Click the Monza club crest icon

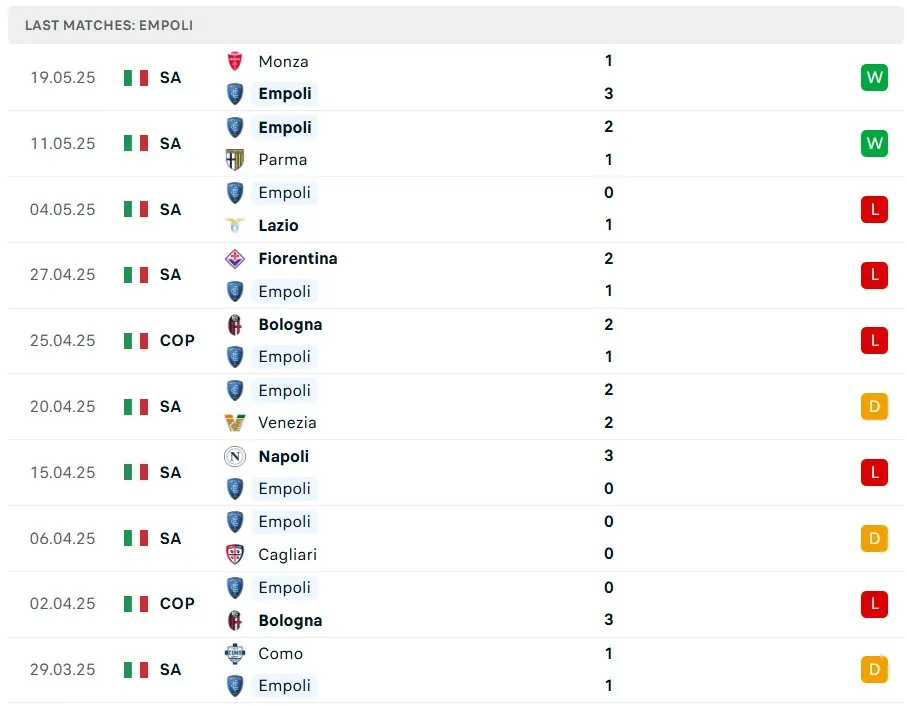click(x=235, y=61)
